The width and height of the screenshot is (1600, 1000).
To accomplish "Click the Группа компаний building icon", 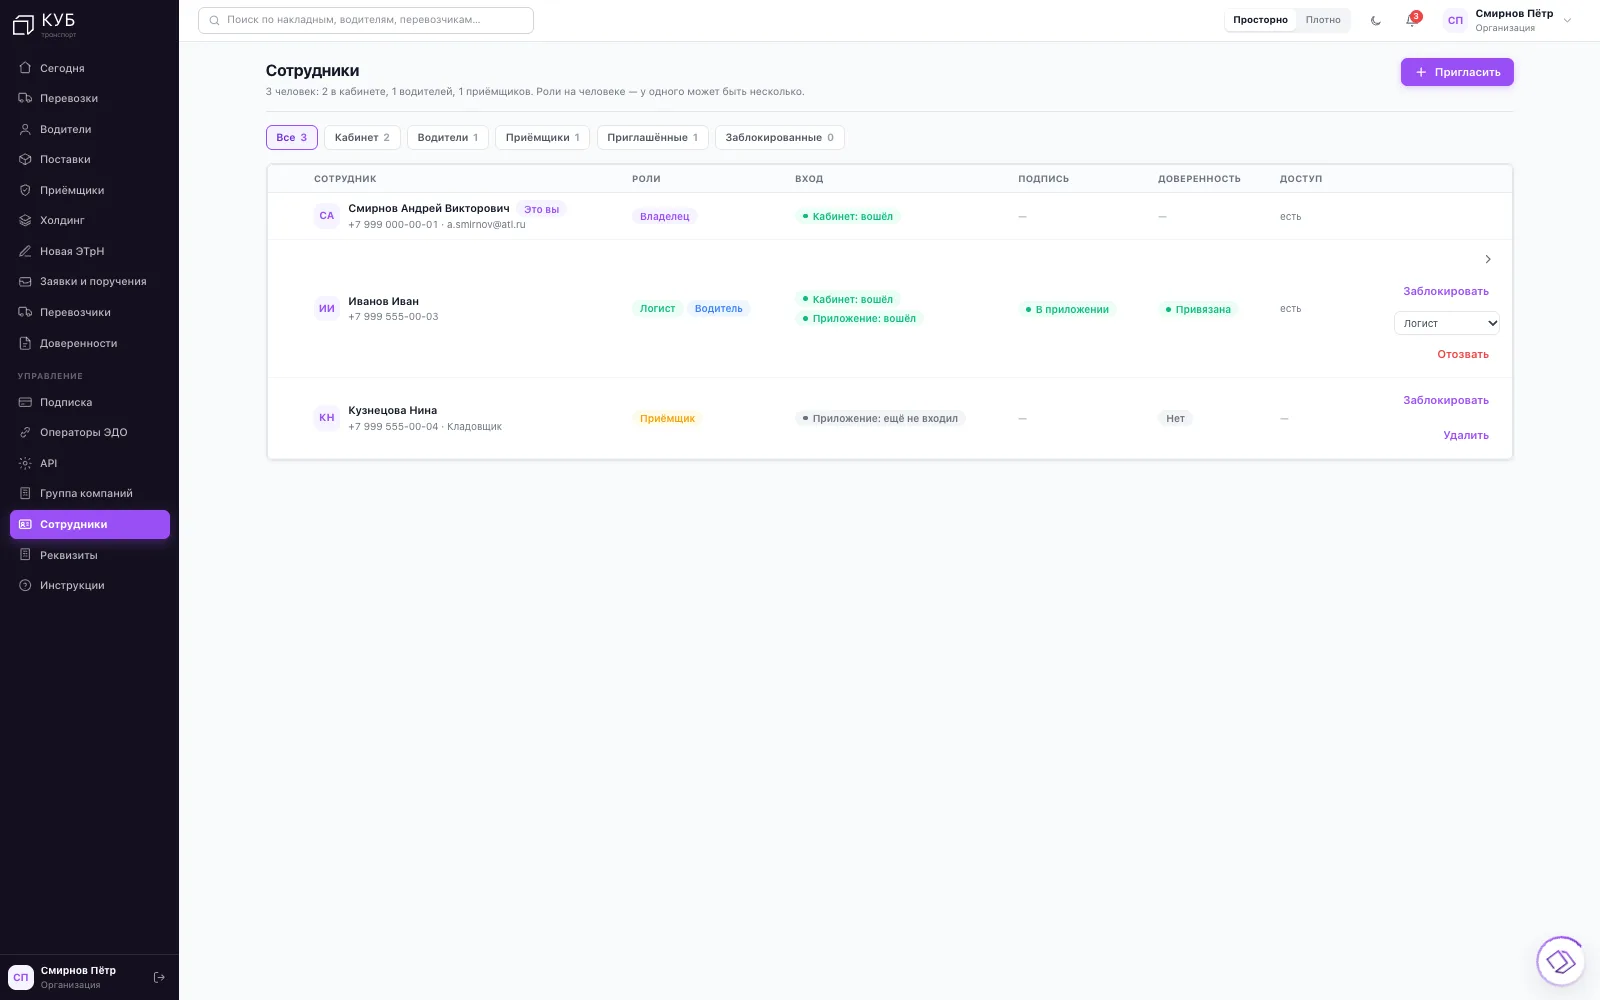I will 25,493.
